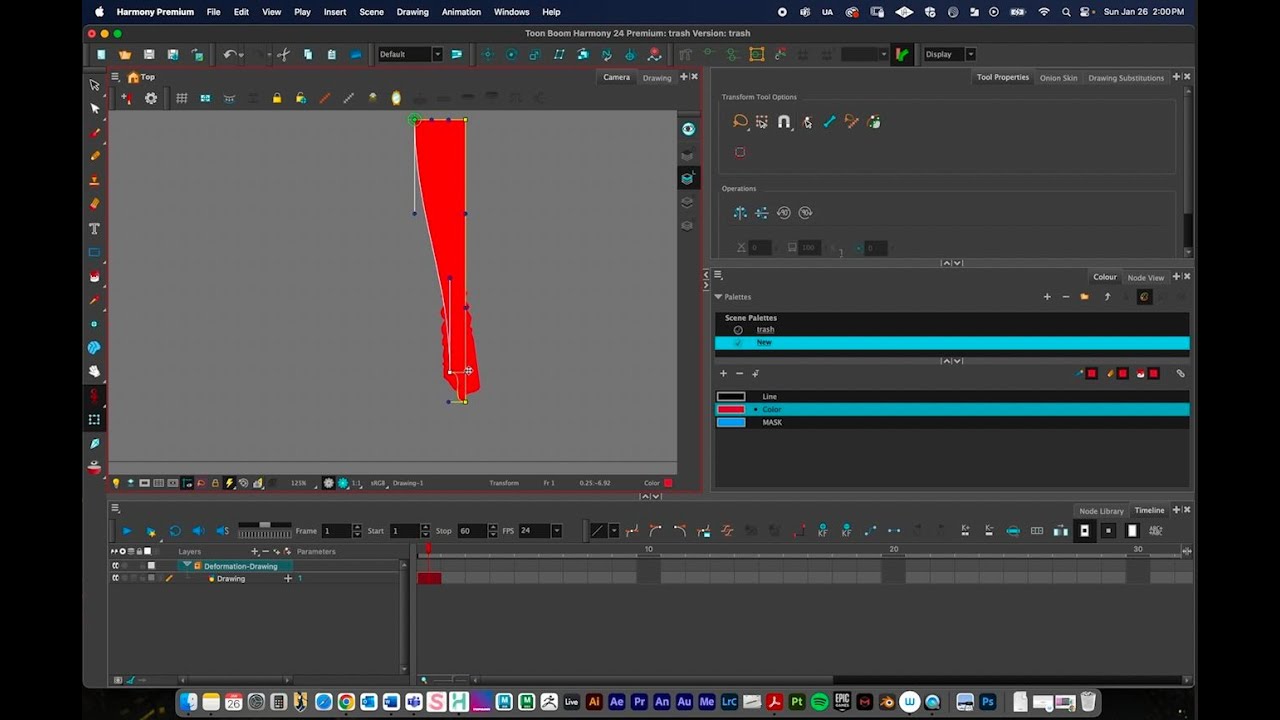
Task: Click the Save scene icon
Action: tap(149, 54)
